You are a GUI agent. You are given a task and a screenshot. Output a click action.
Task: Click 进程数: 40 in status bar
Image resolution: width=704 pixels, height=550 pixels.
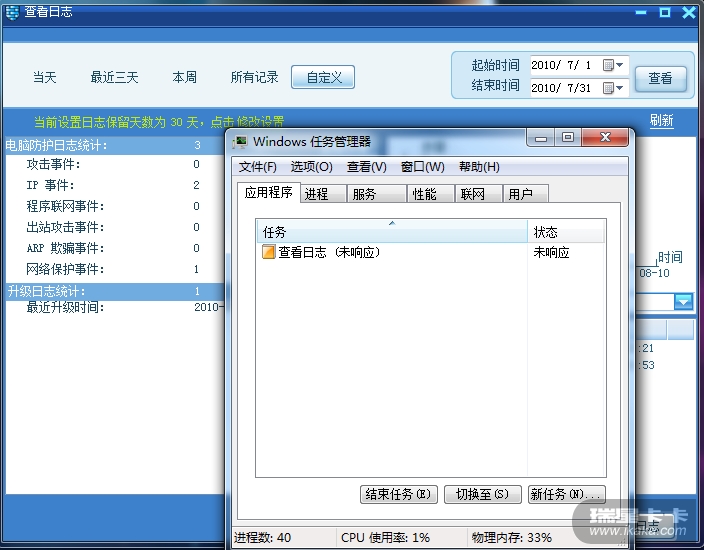(x=262, y=537)
